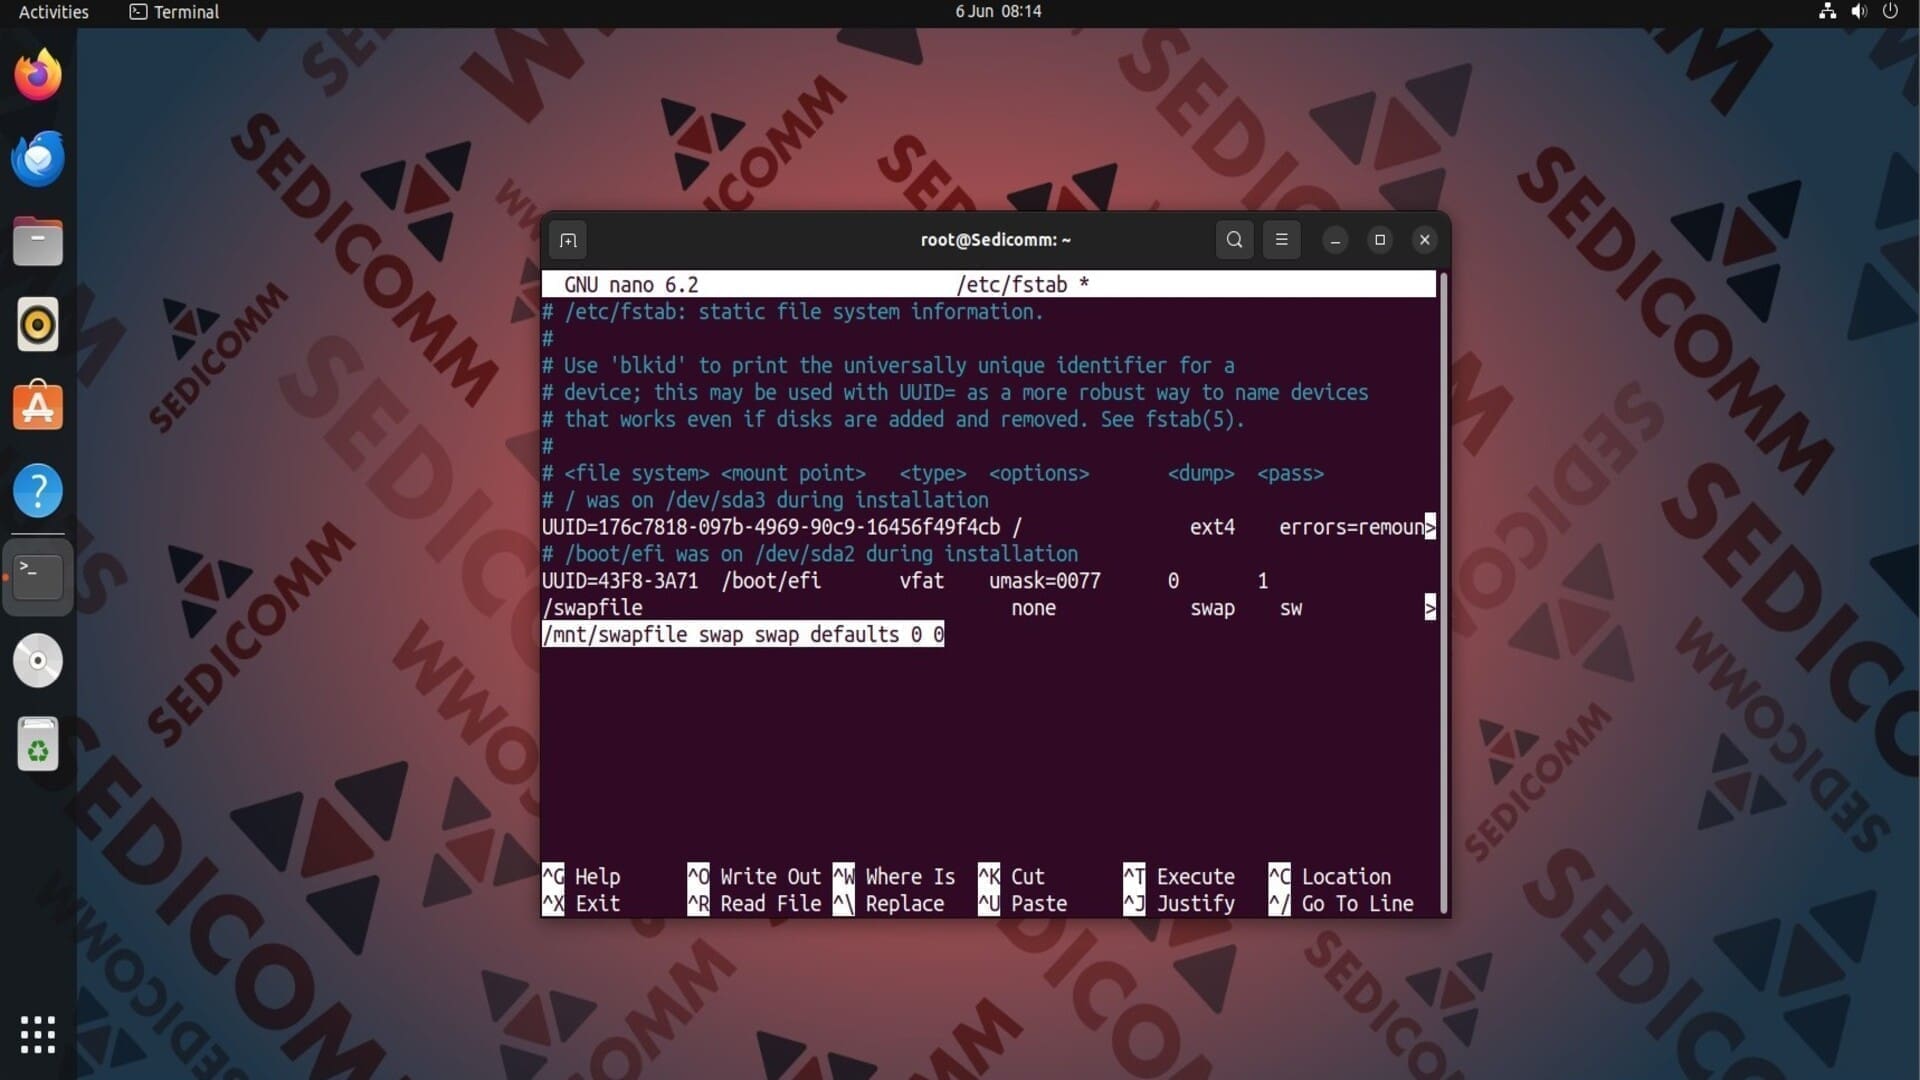Screen dimensions: 1920x1080
Task: Click Firefox browser icon in dock
Action: click(x=38, y=75)
